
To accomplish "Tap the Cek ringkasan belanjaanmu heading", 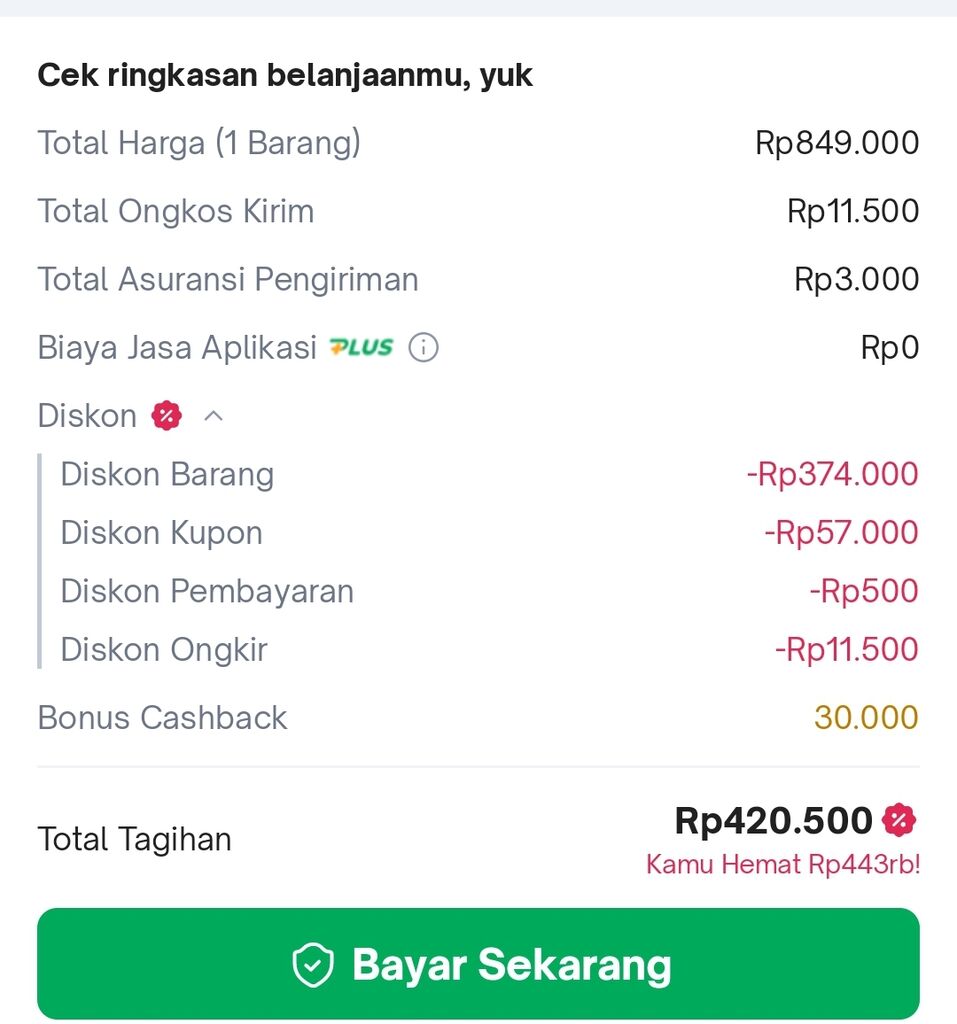I will click(x=285, y=75).
